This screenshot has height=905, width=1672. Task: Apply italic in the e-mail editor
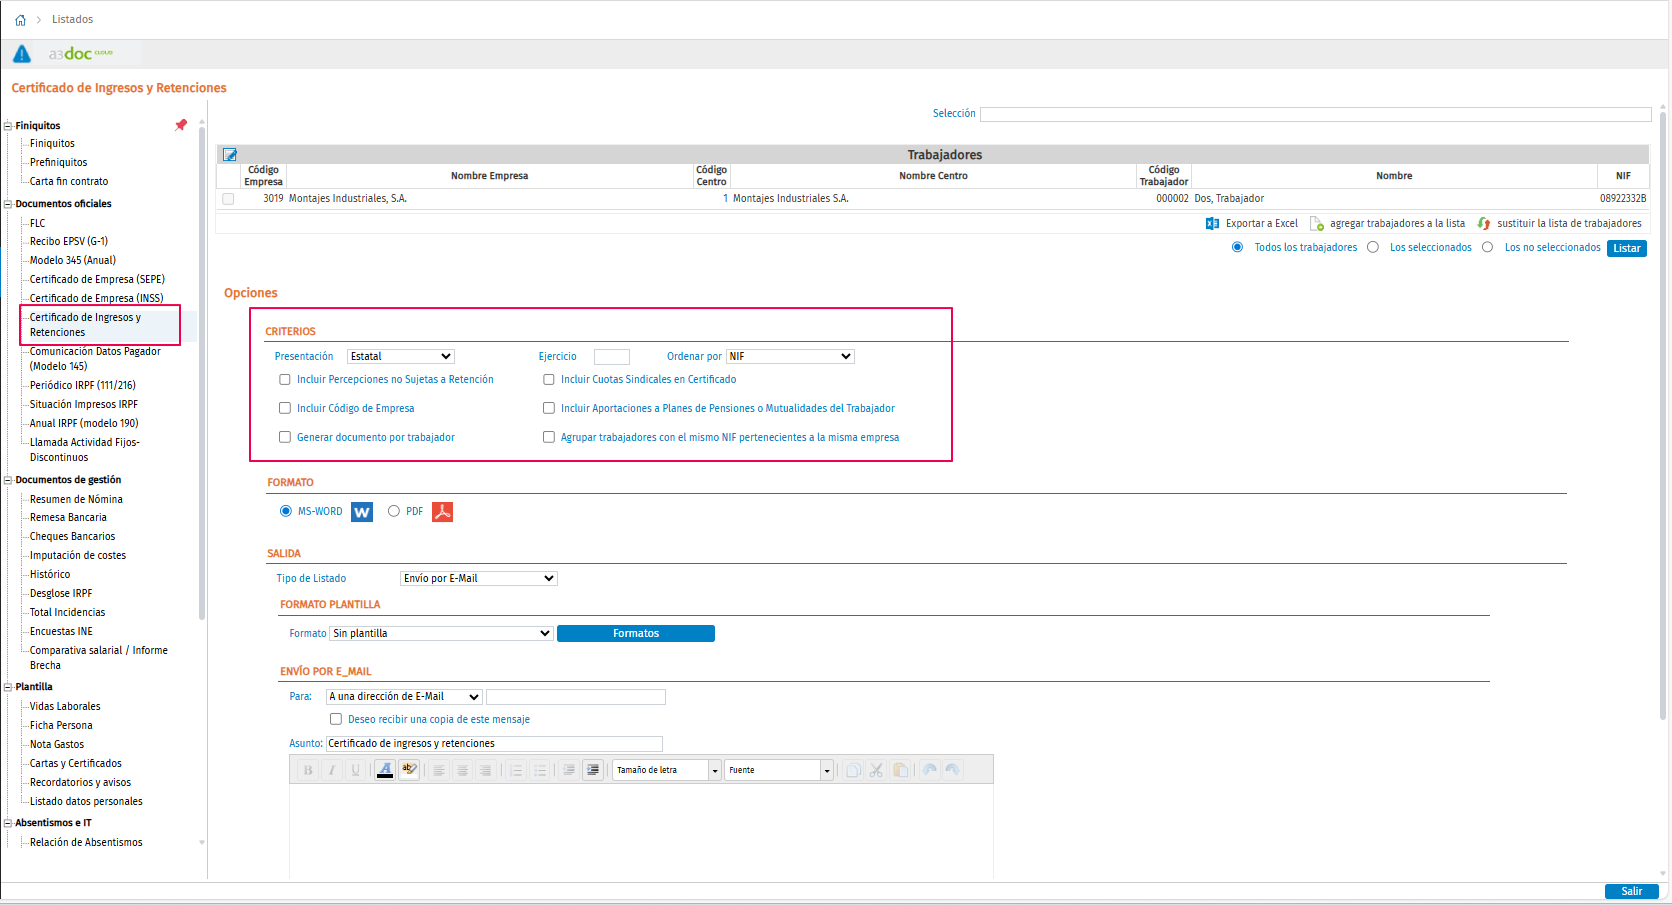pos(331,770)
